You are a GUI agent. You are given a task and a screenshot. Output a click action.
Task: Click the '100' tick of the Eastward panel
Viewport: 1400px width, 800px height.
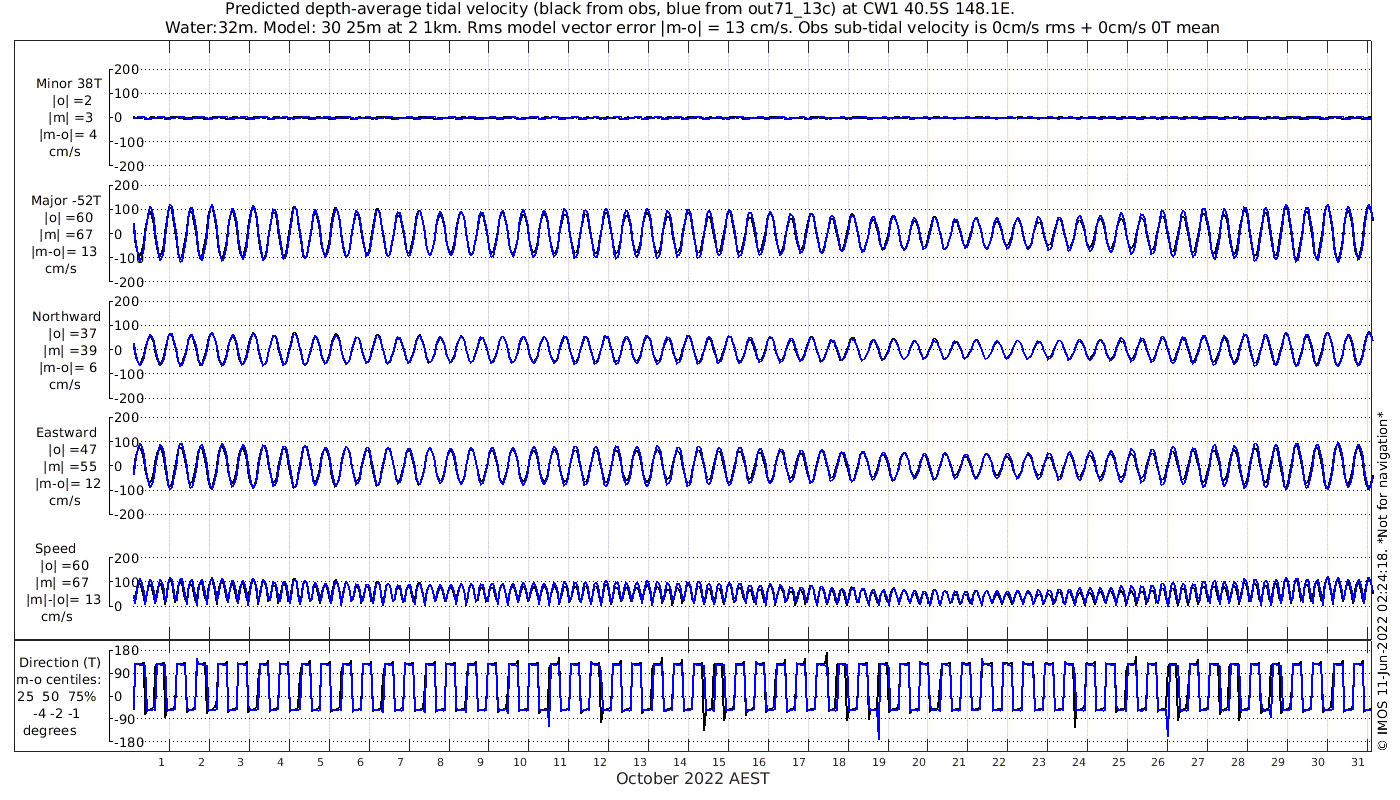[125, 442]
